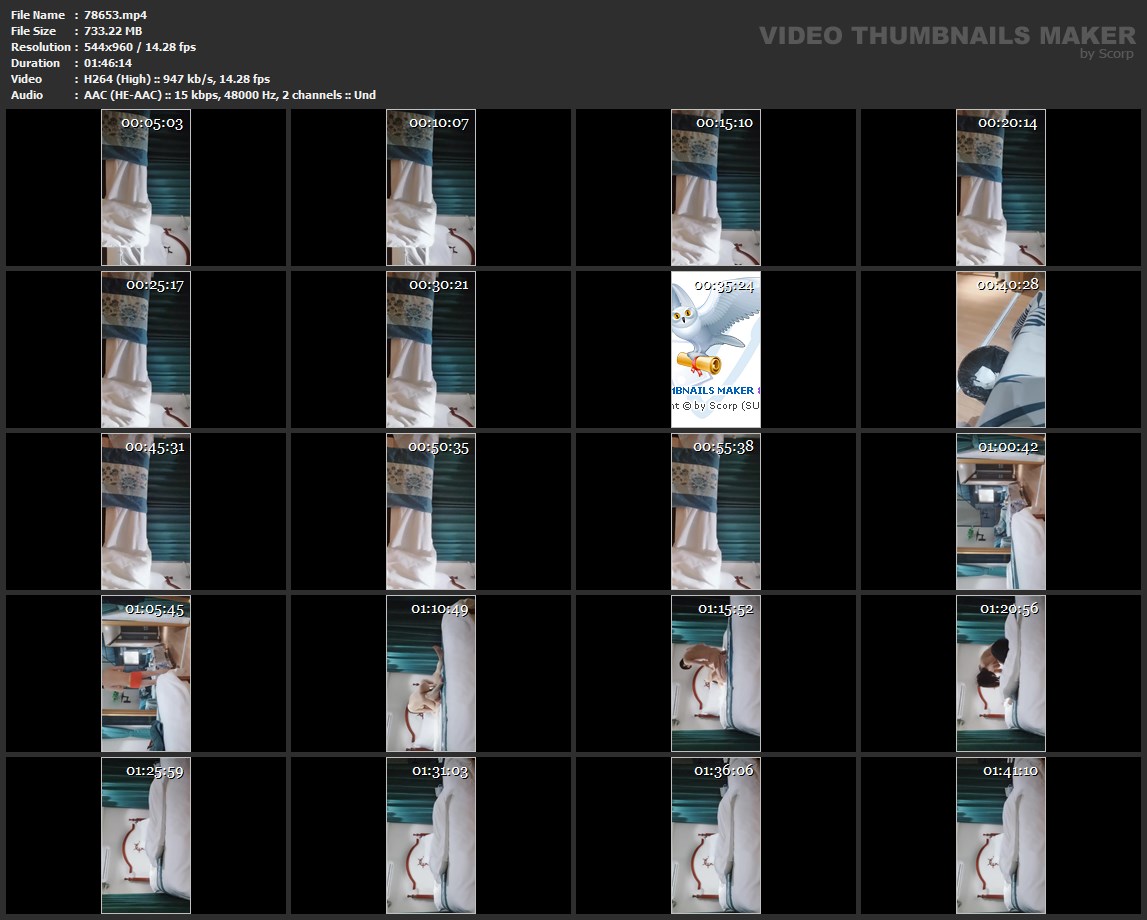1147x920 pixels.
Task: Click the thumbnail at timestamp 00:05:03
Action: coord(146,188)
